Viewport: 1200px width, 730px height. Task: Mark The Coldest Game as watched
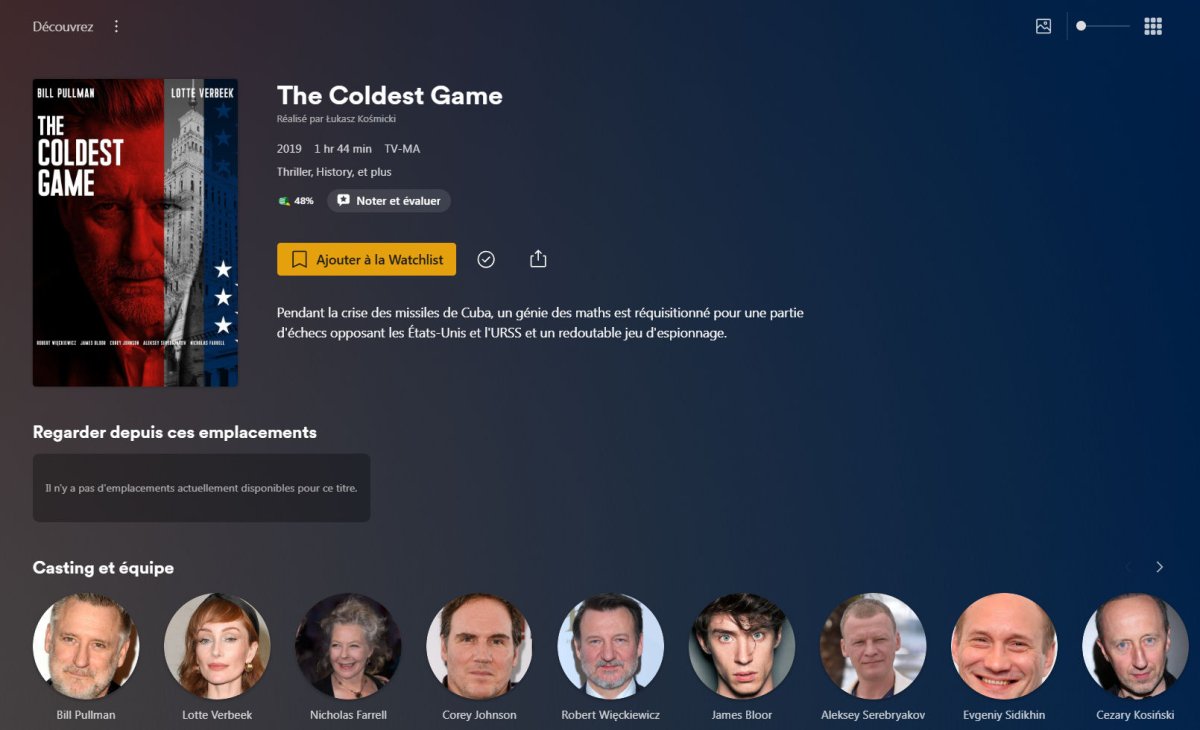[486, 259]
